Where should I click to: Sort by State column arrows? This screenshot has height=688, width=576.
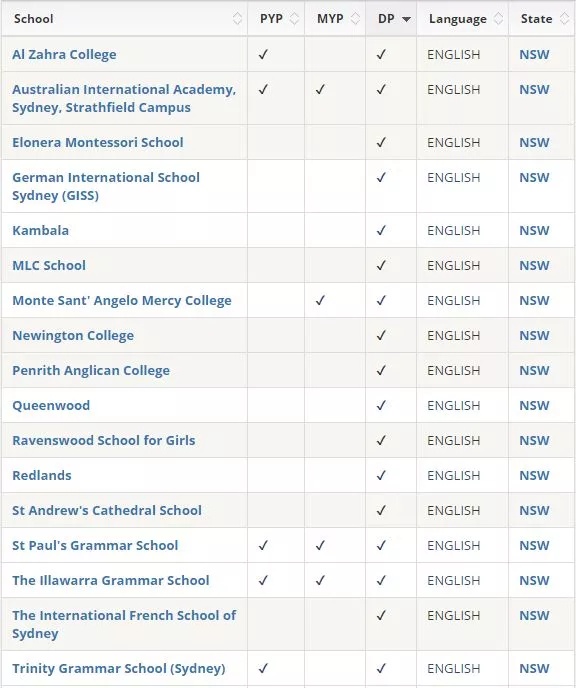[565, 19]
